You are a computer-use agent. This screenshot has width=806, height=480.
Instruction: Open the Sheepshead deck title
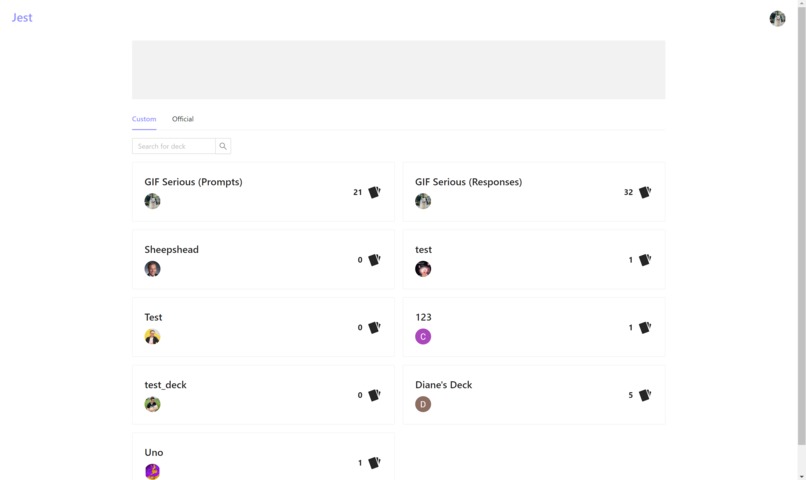[171, 249]
